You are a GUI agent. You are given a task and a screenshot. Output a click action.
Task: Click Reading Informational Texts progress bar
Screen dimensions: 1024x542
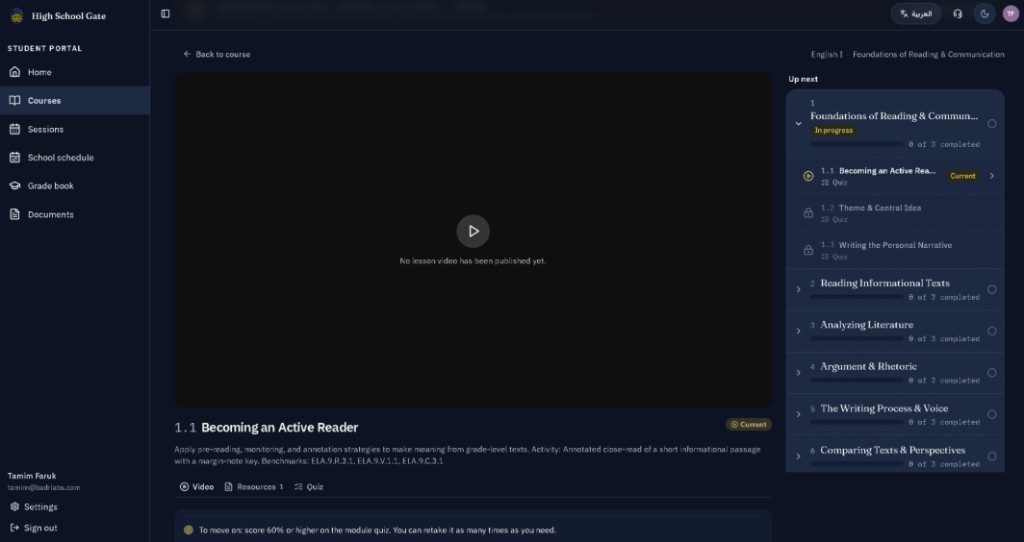856,297
